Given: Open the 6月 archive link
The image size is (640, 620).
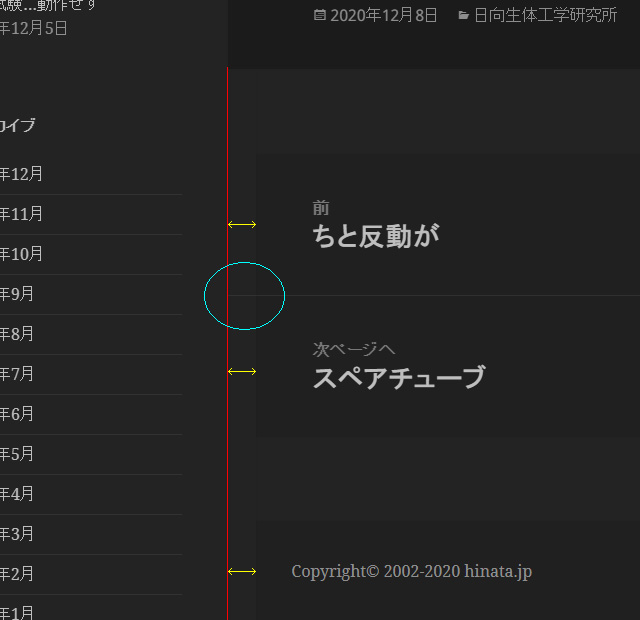Looking at the screenshot, I should (17, 414).
